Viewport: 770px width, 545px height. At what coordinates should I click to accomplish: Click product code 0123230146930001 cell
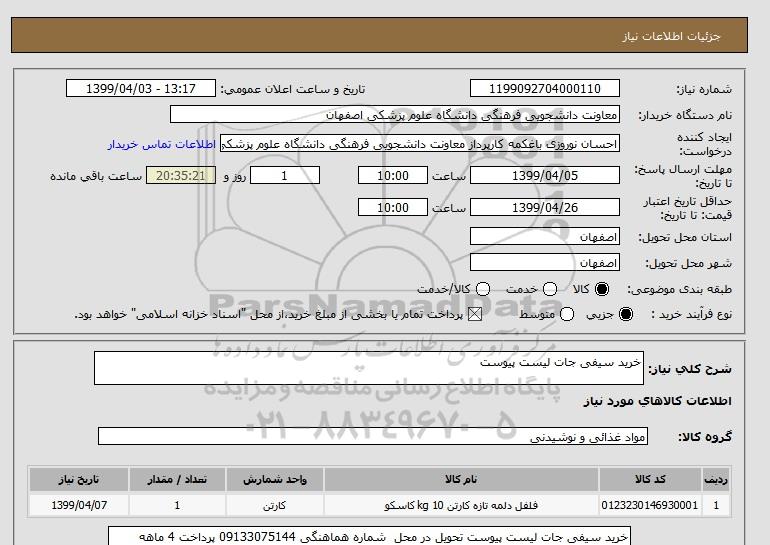click(x=650, y=505)
